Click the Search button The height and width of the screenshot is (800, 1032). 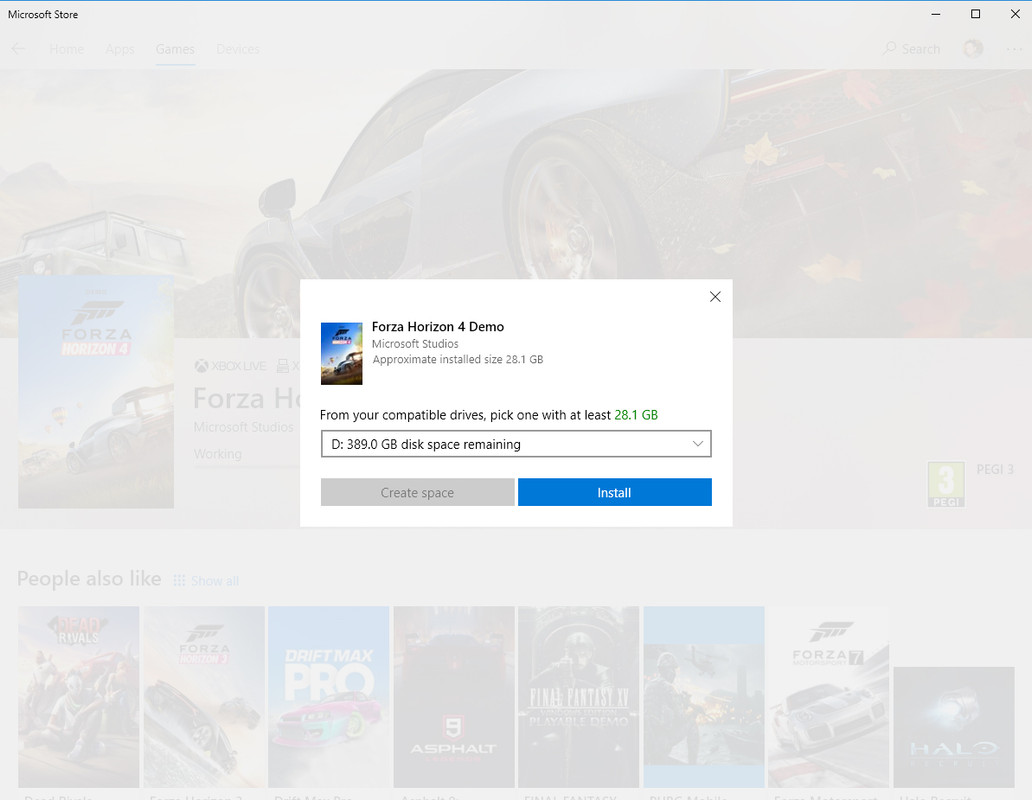click(x=912, y=49)
